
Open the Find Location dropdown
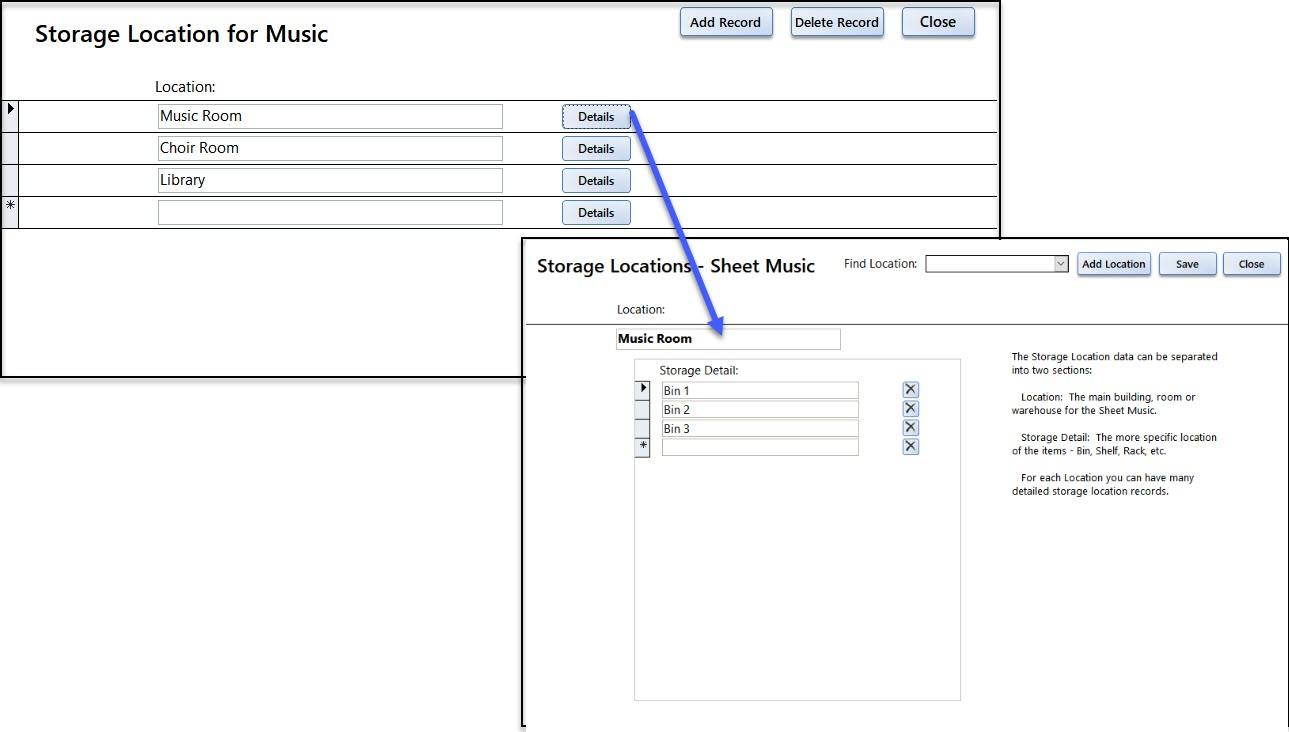pos(1061,264)
